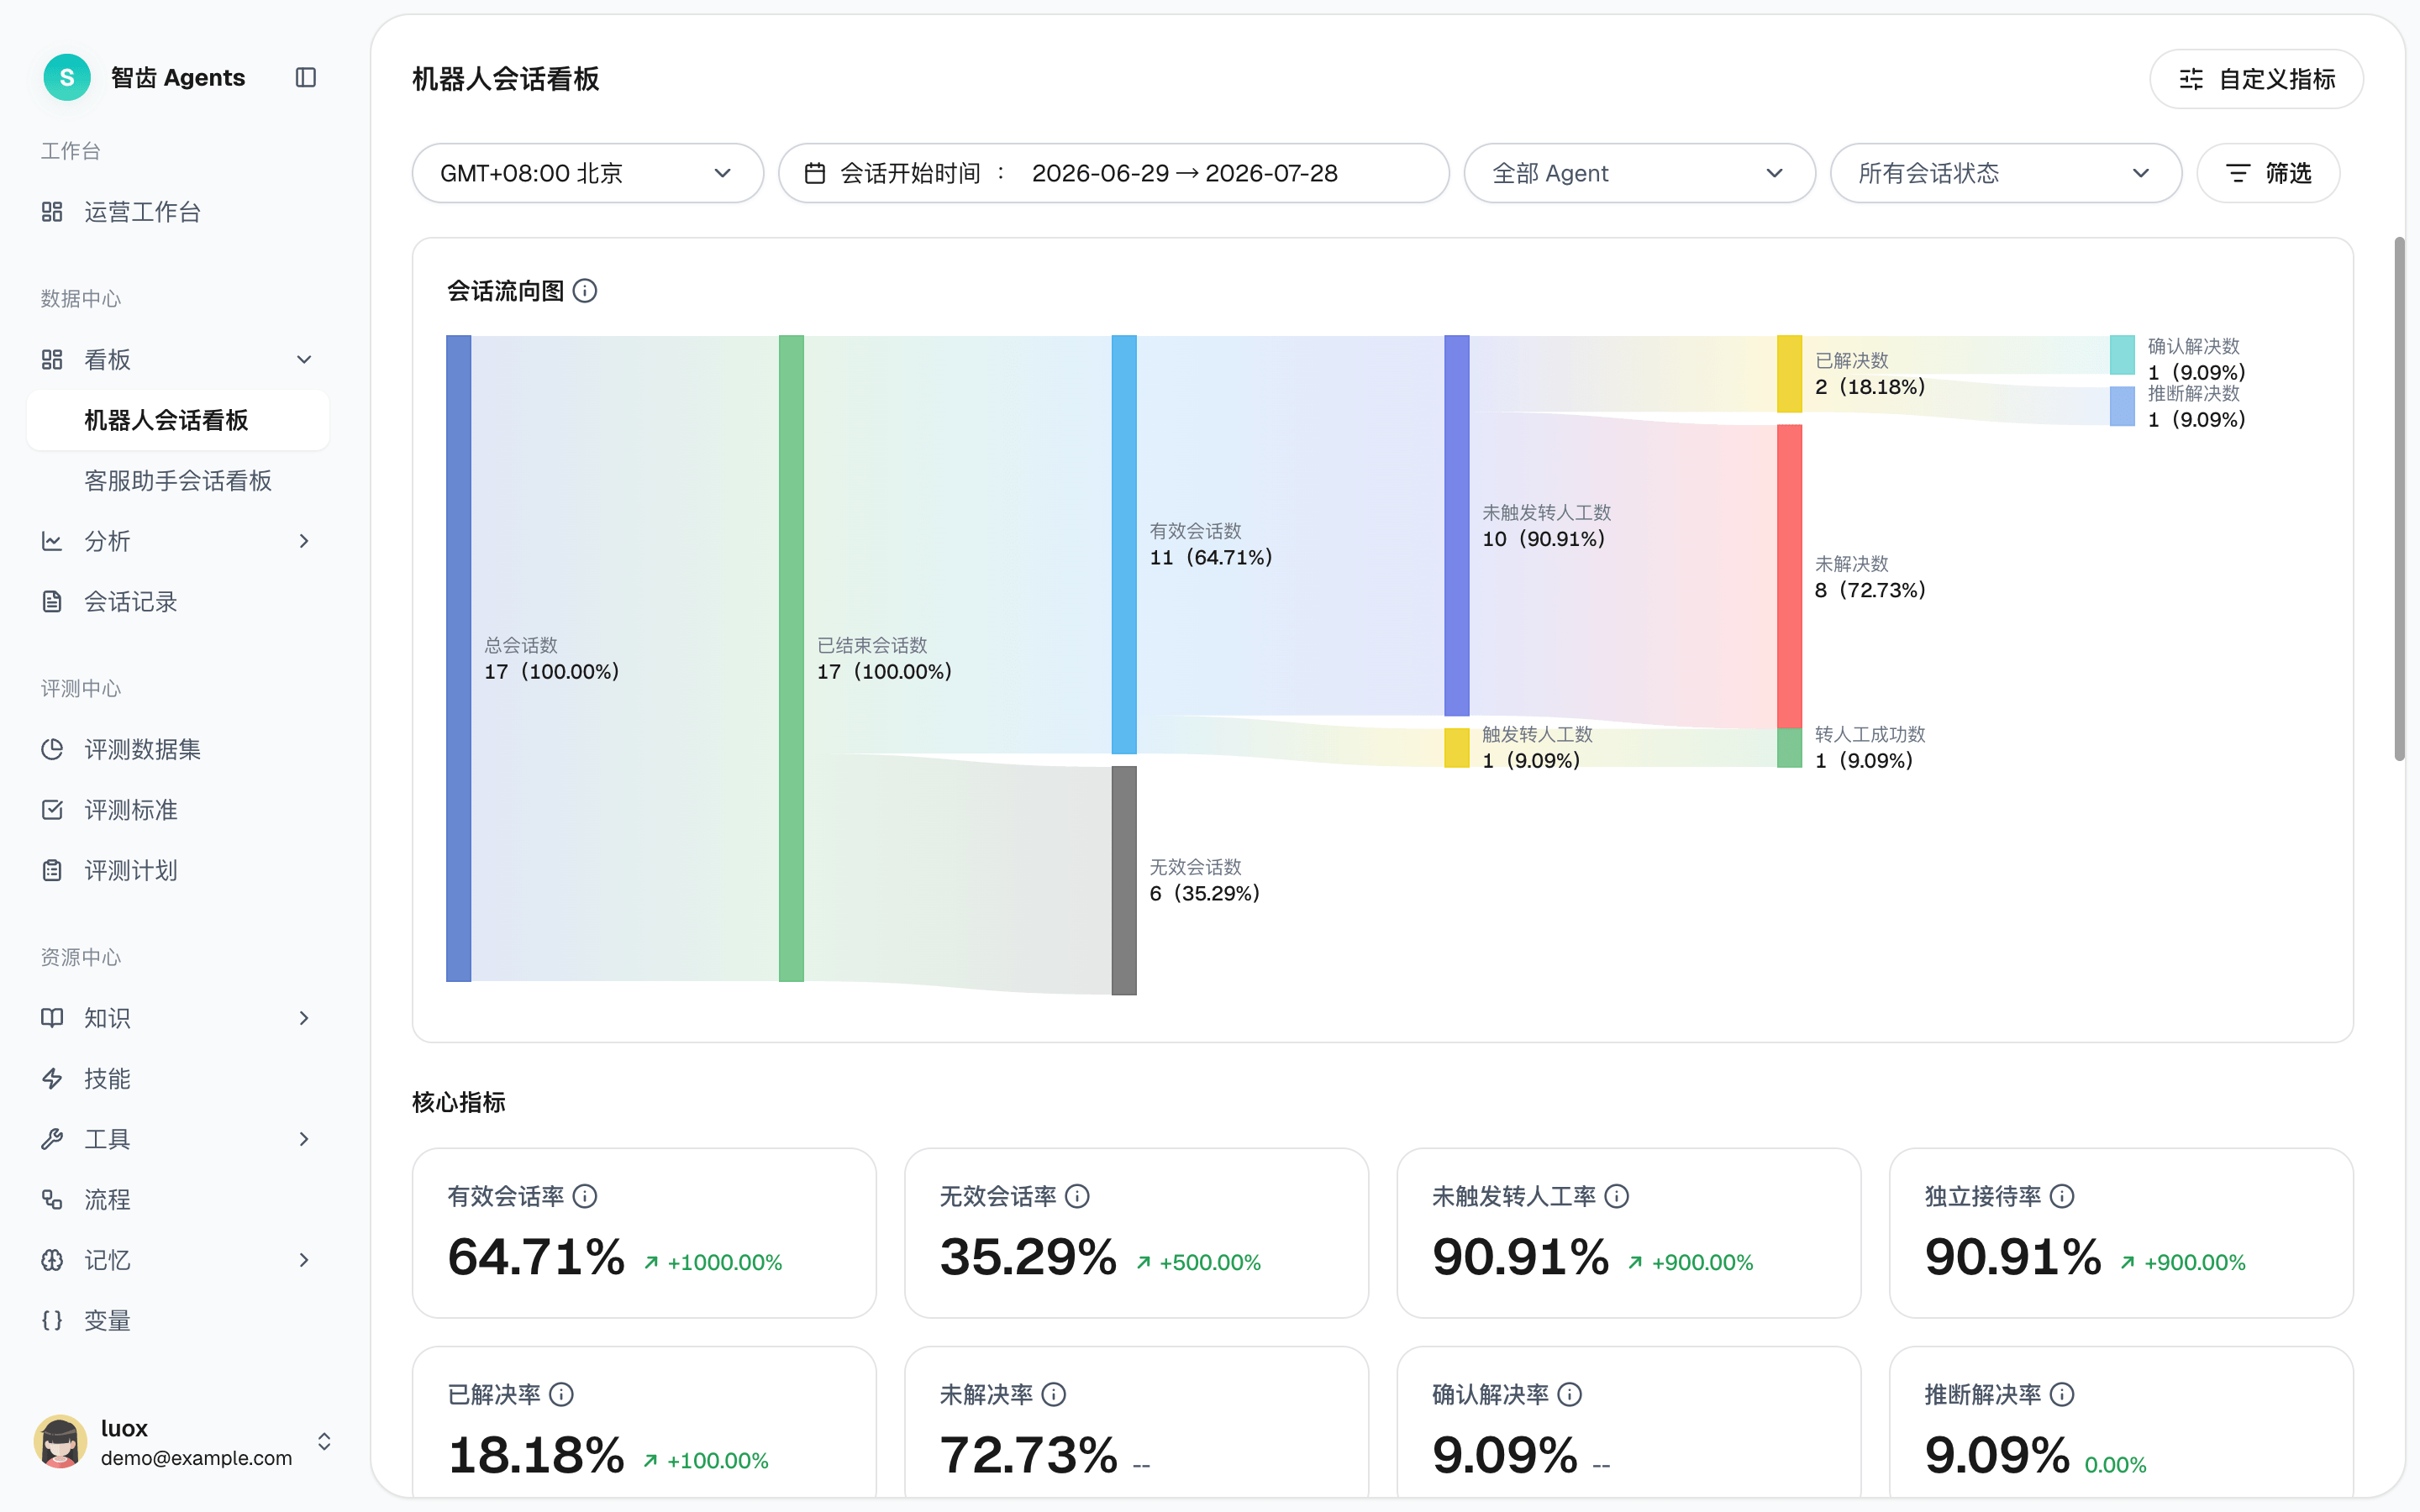
Task: Click the 知识 book icon
Action: (x=52, y=1018)
